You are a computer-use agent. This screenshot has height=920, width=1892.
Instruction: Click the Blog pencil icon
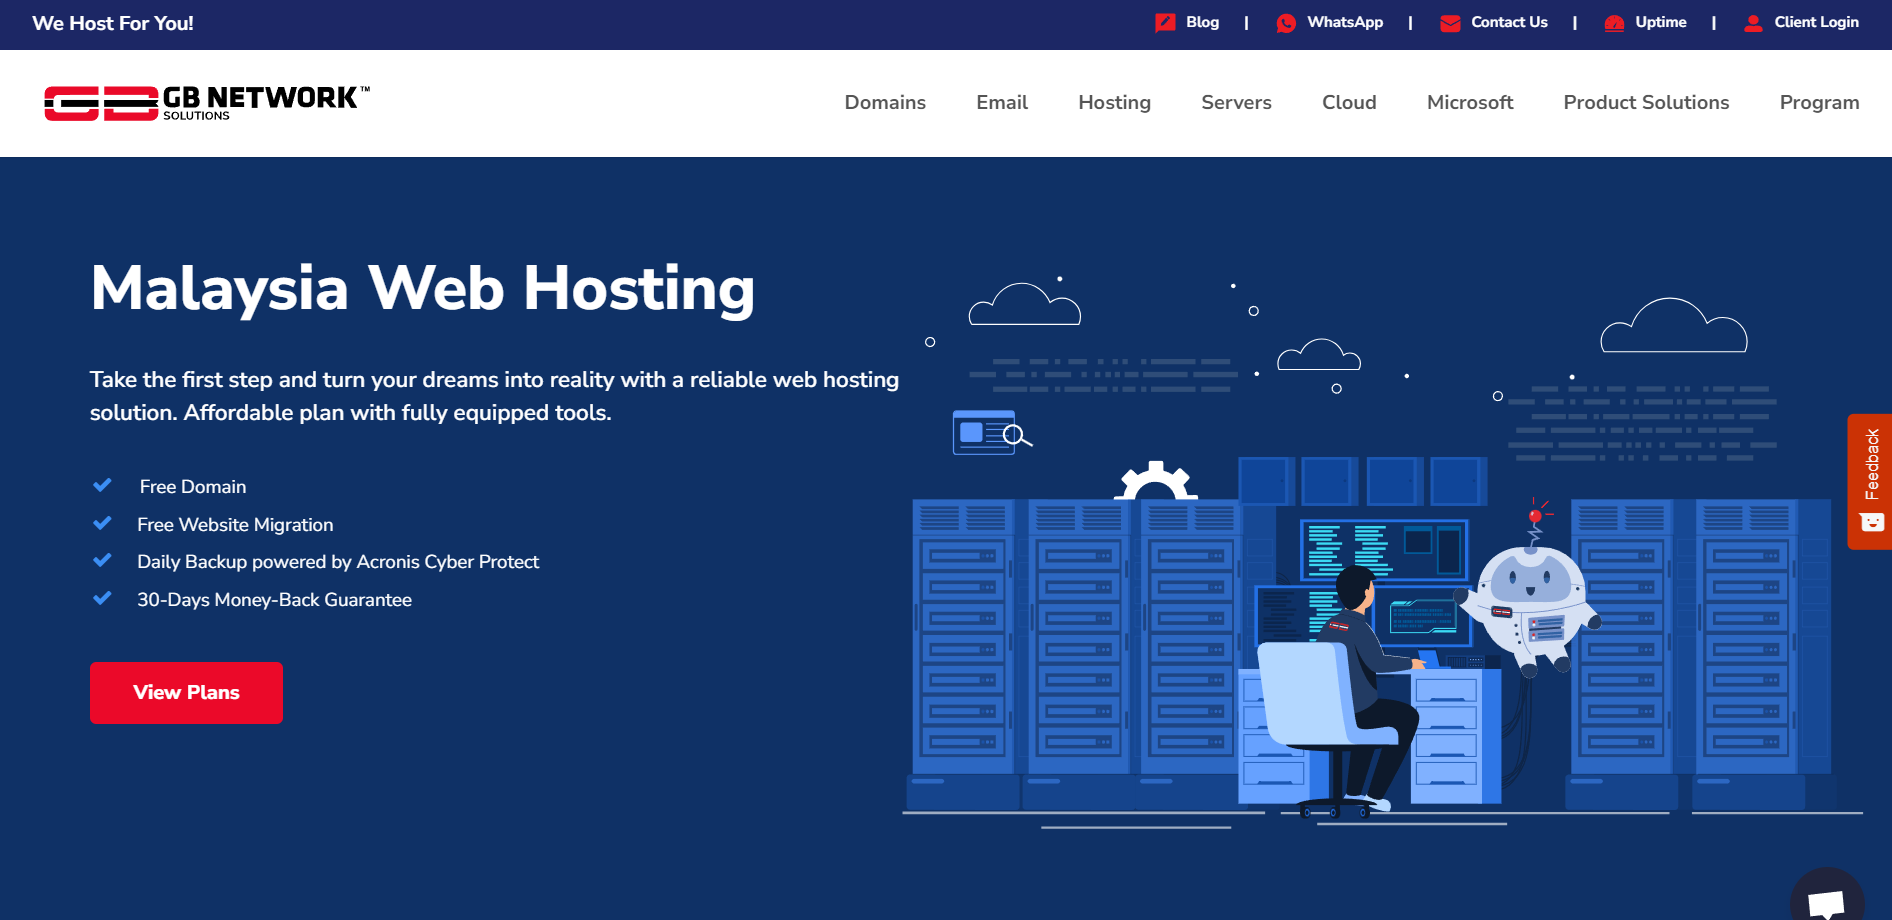coord(1165,23)
